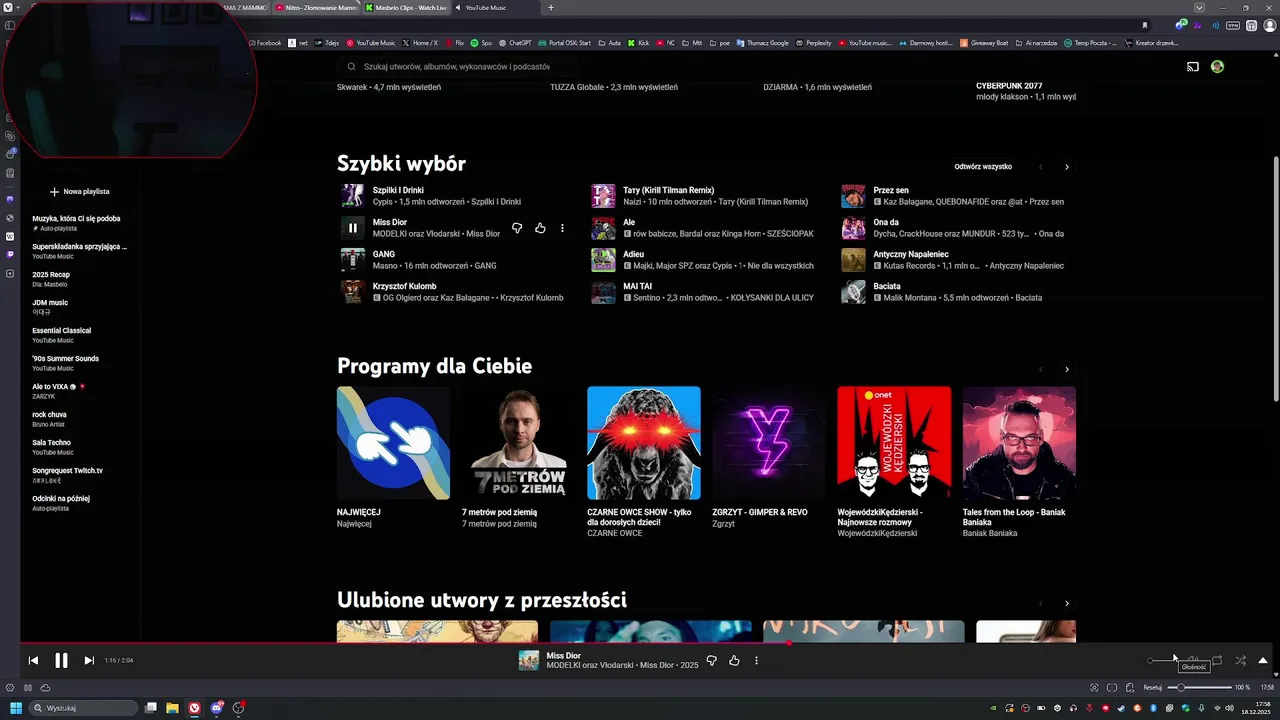1280x720 pixels.
Task: Open Muzyka, która Ci się podoba playlist
Action: pos(76,223)
